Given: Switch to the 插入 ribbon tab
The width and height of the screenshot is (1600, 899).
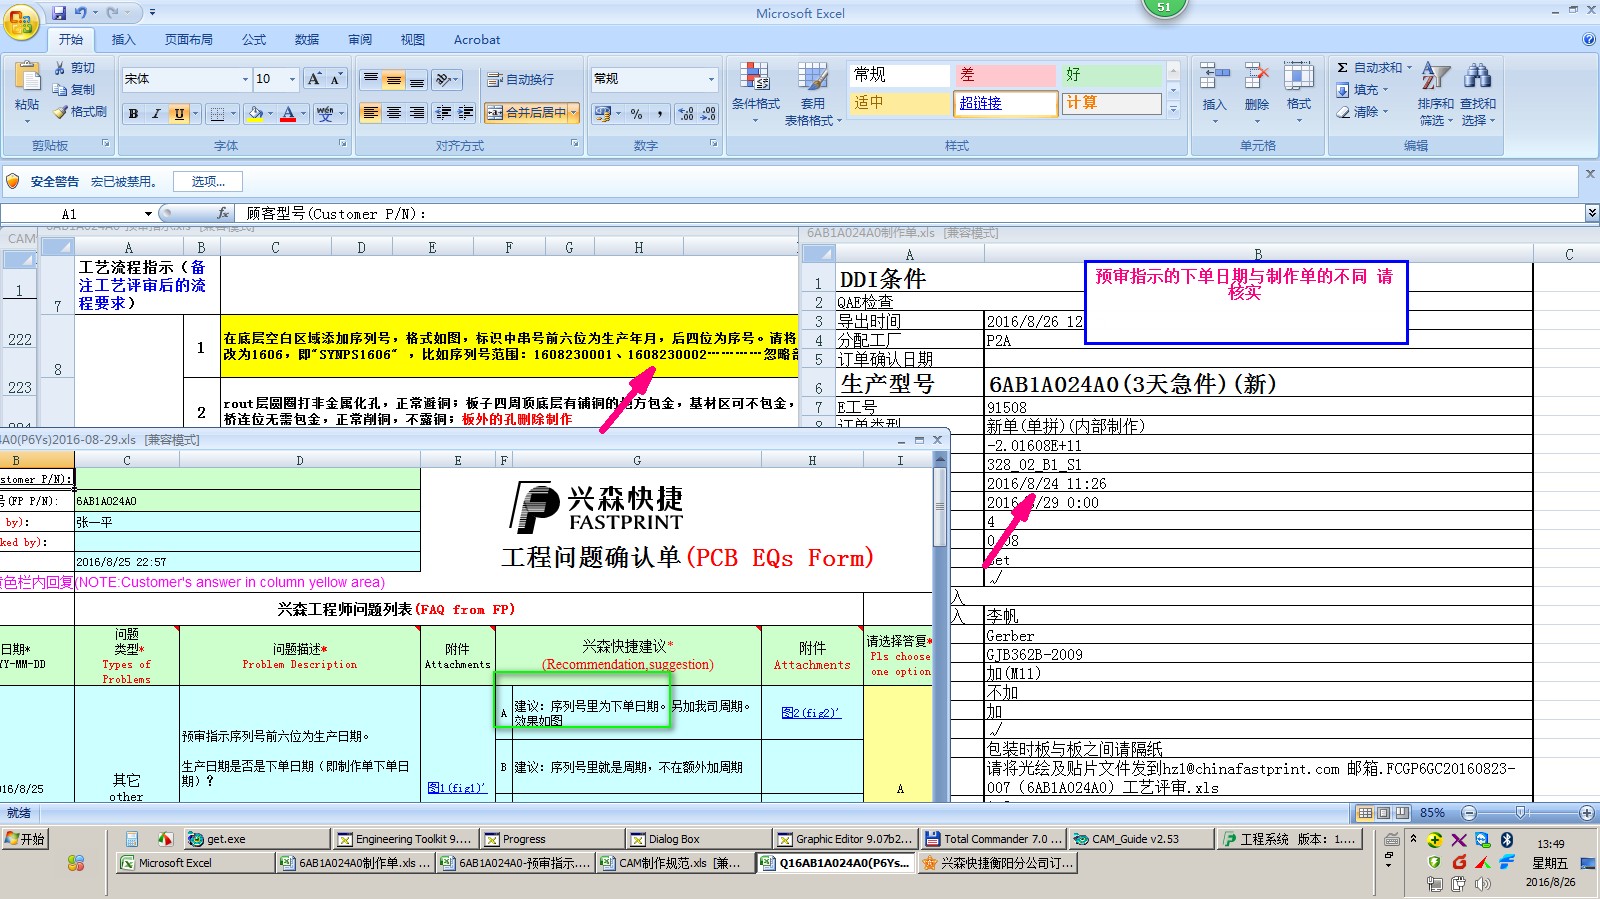Looking at the screenshot, I should [x=123, y=40].
